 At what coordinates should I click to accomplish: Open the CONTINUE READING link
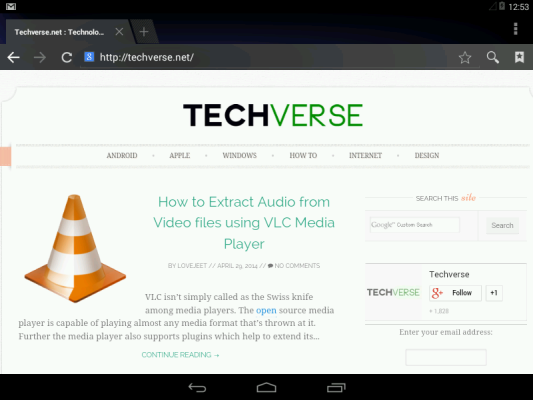point(180,355)
